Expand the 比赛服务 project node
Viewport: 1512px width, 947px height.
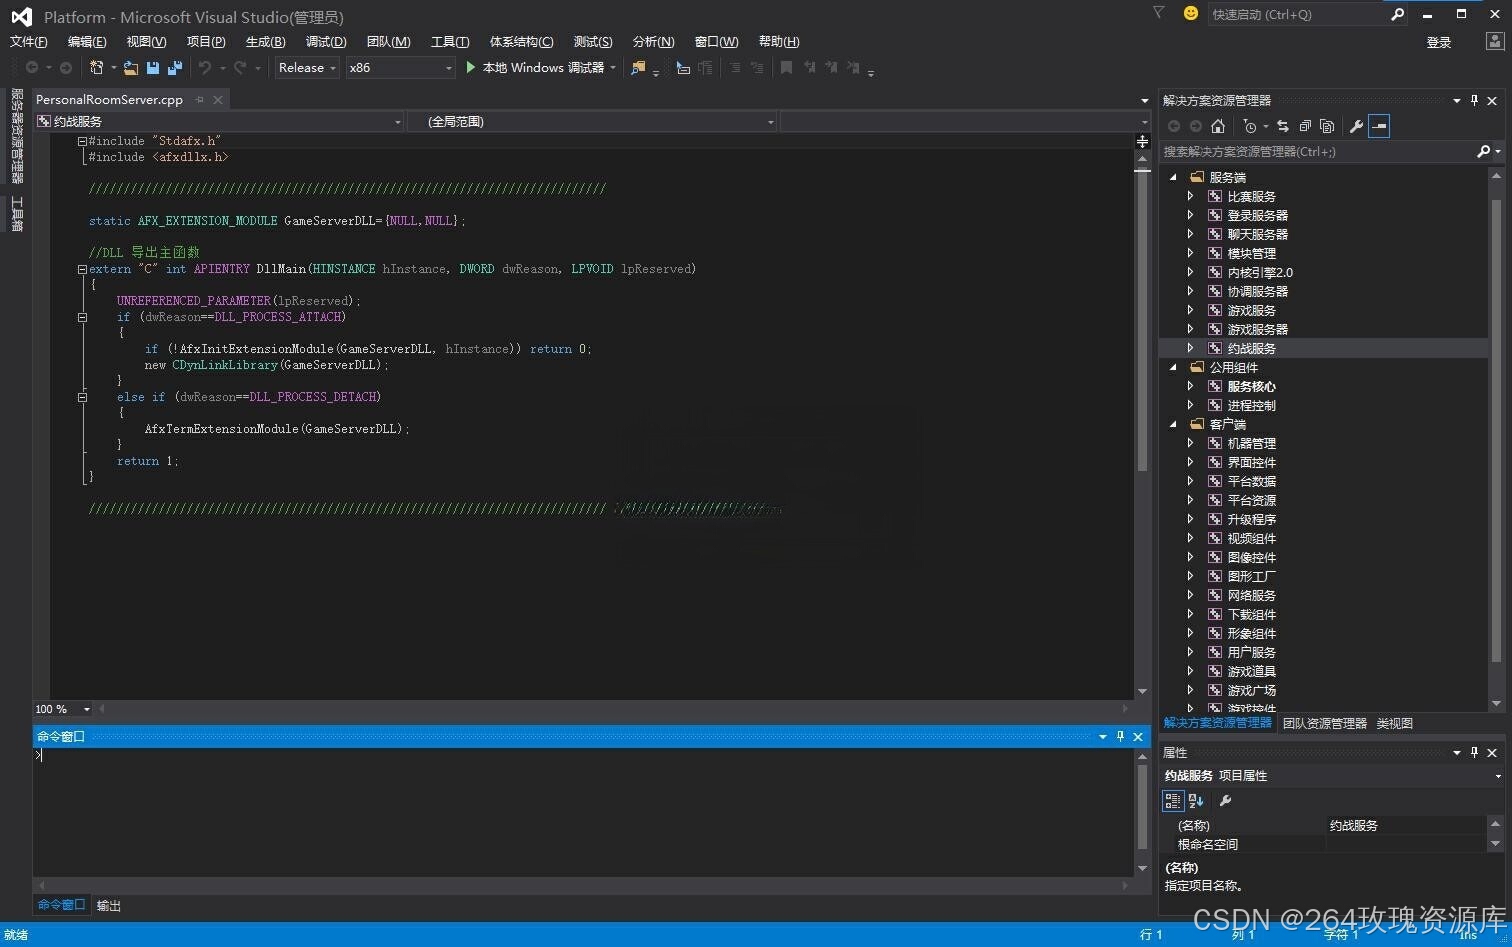1190,196
